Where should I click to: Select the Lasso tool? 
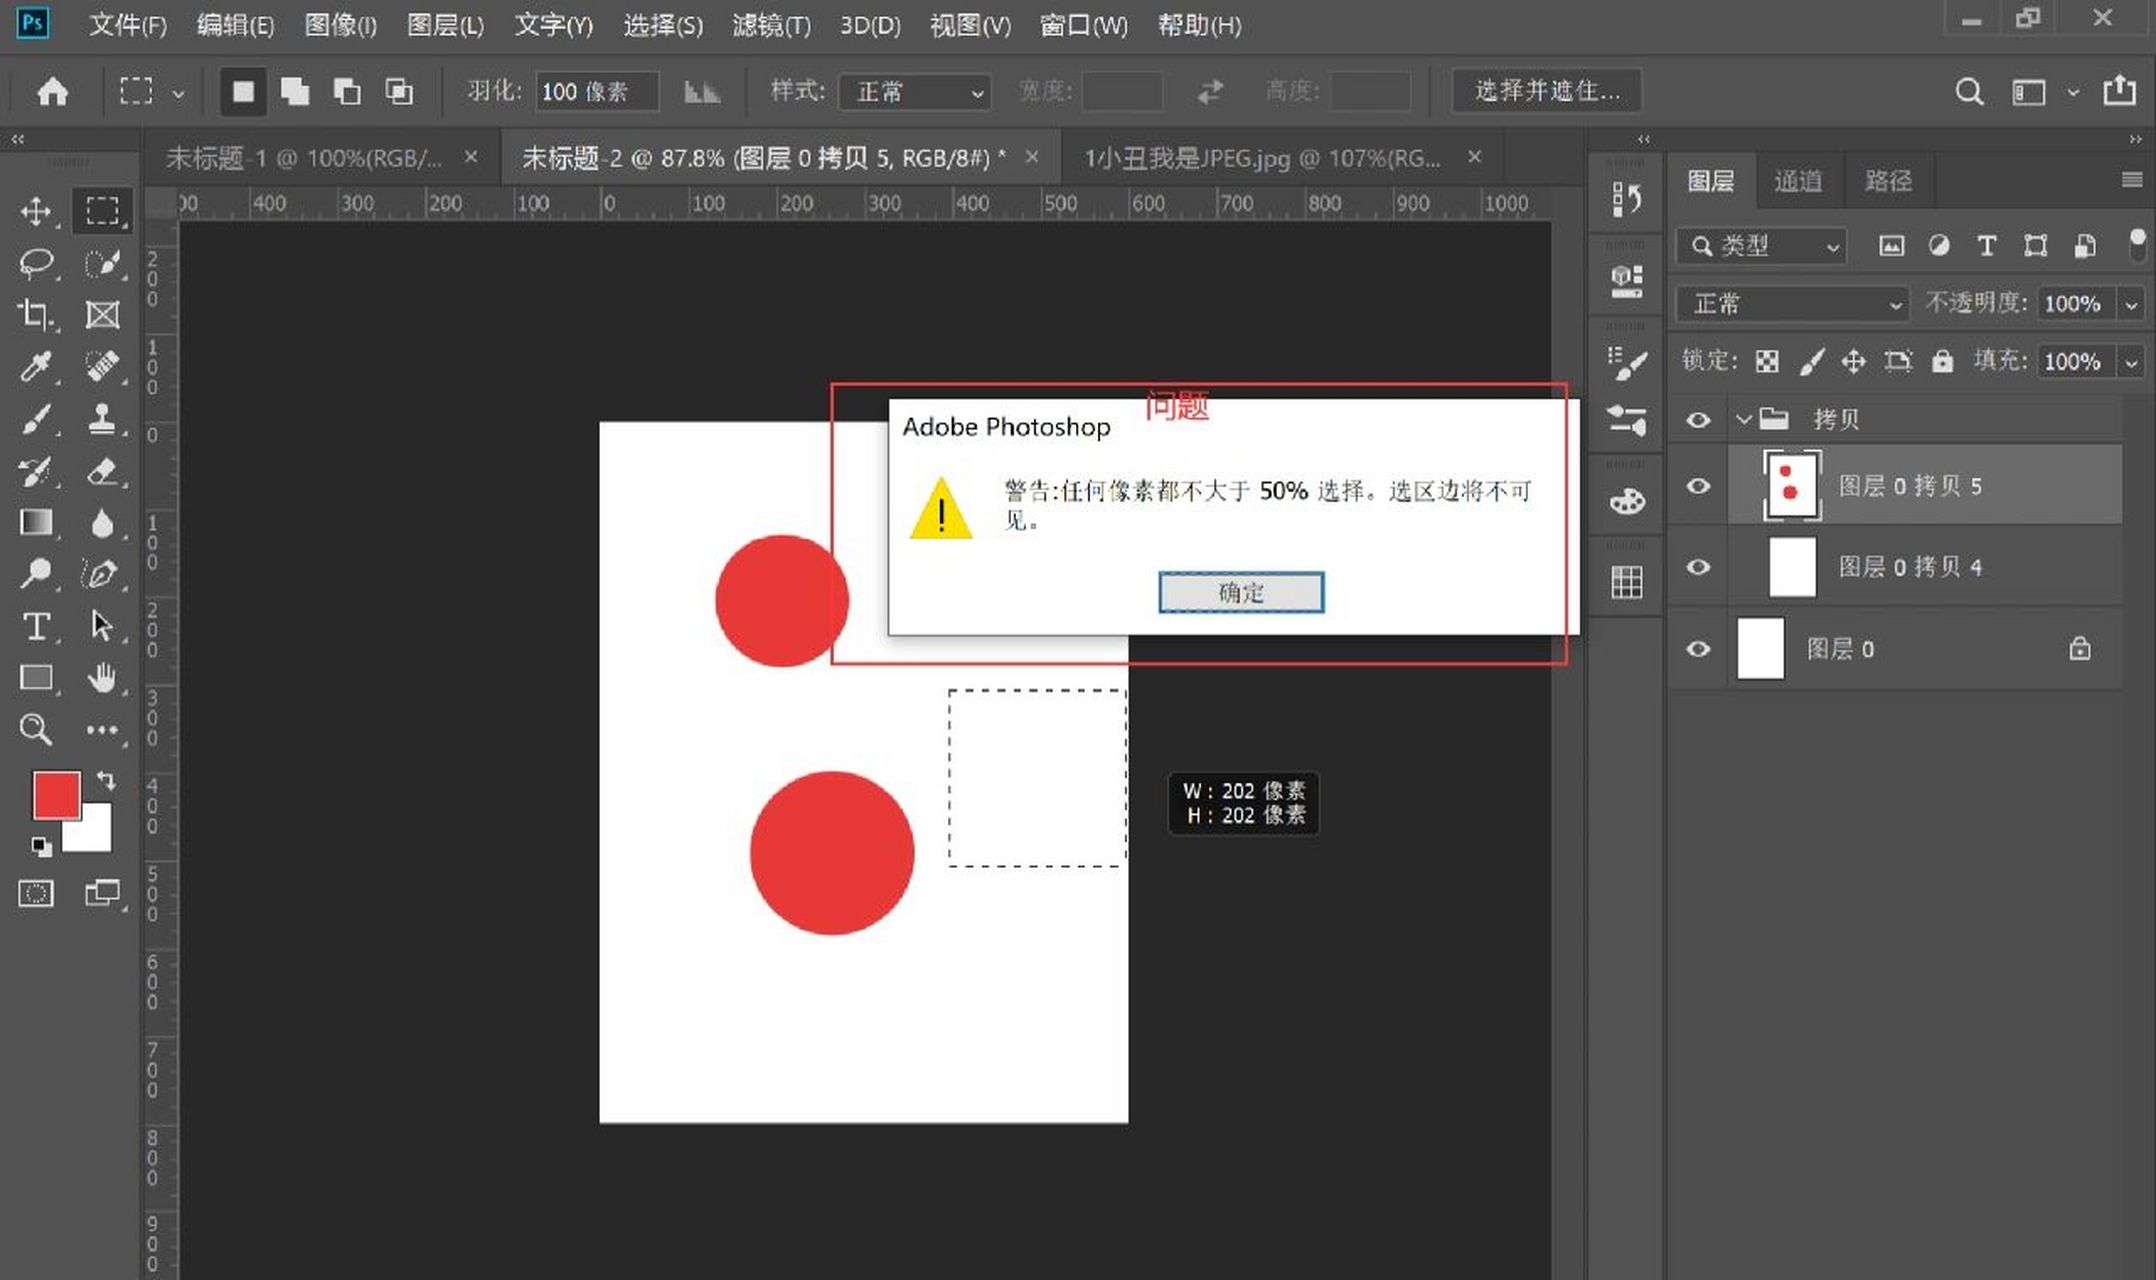tap(36, 263)
